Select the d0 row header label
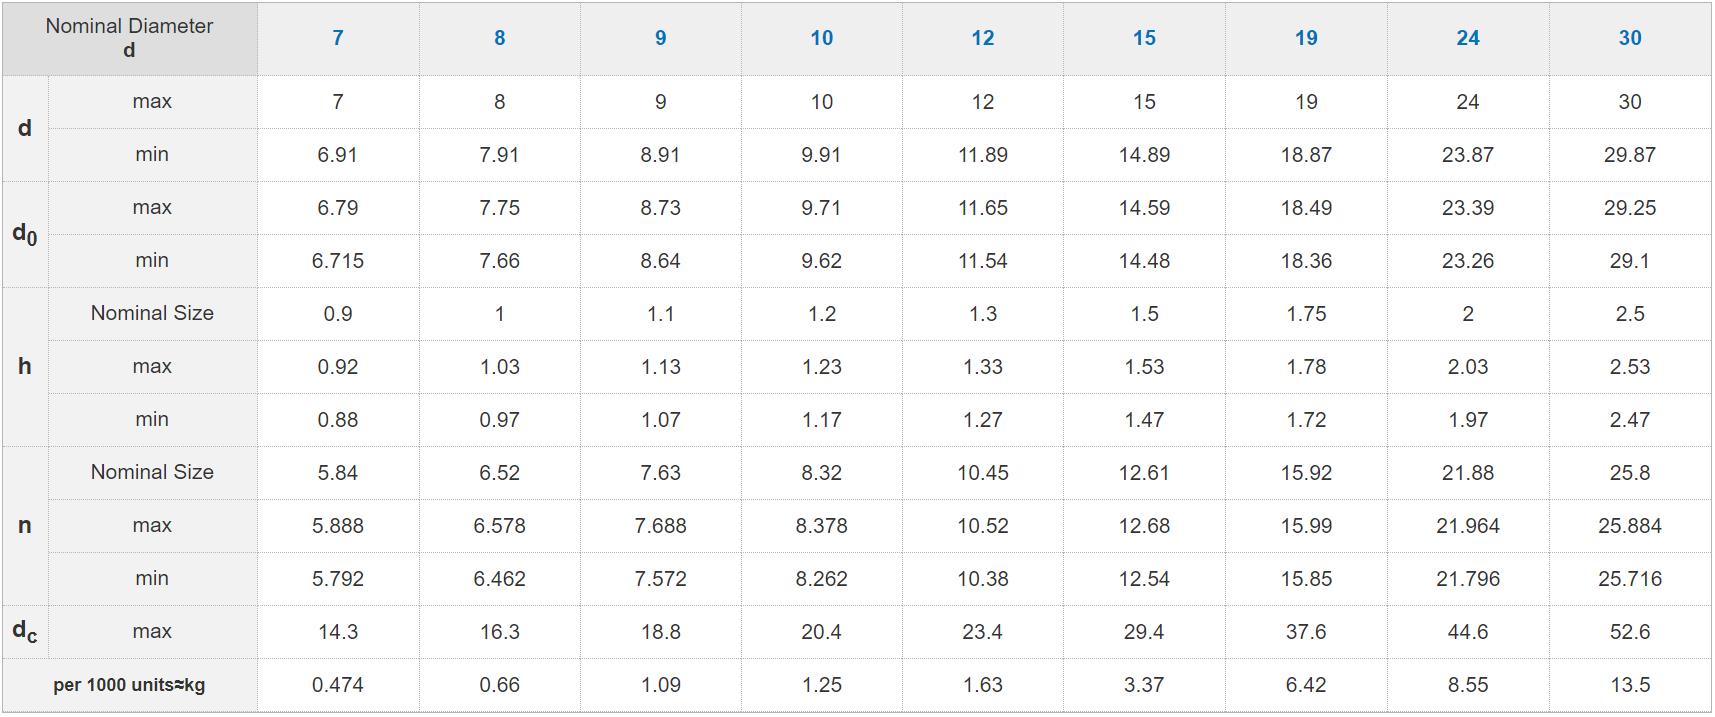The width and height of the screenshot is (1715, 717). (x=25, y=234)
